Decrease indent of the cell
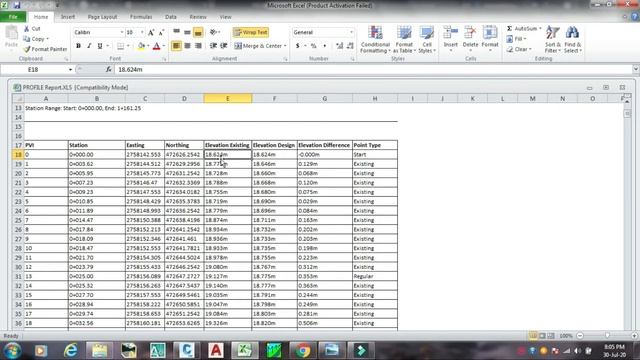640x360 pixels. pyautogui.click(x=213, y=46)
